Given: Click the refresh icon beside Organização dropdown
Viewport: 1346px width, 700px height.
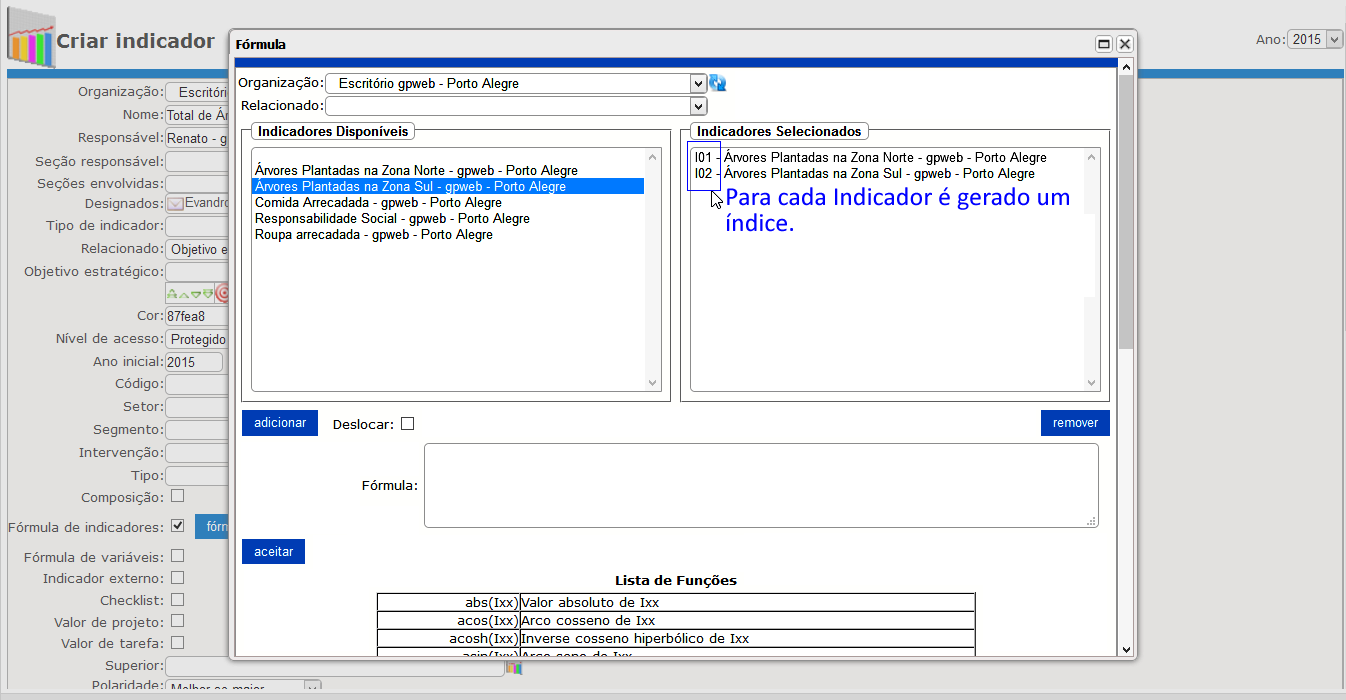Looking at the screenshot, I should tap(717, 84).
